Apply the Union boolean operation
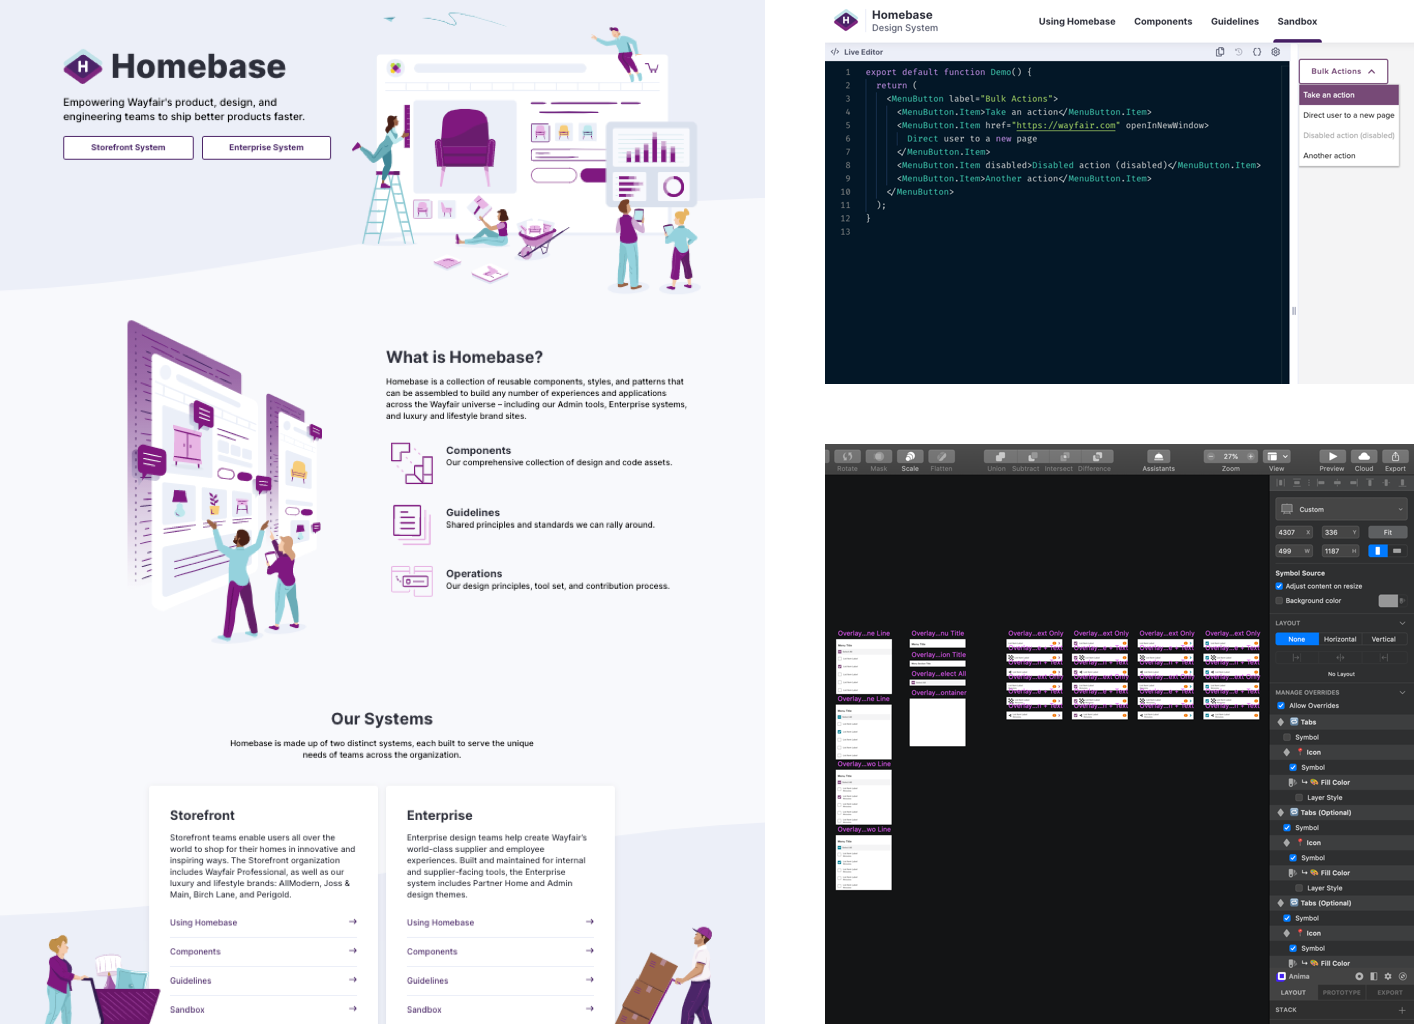 point(996,455)
